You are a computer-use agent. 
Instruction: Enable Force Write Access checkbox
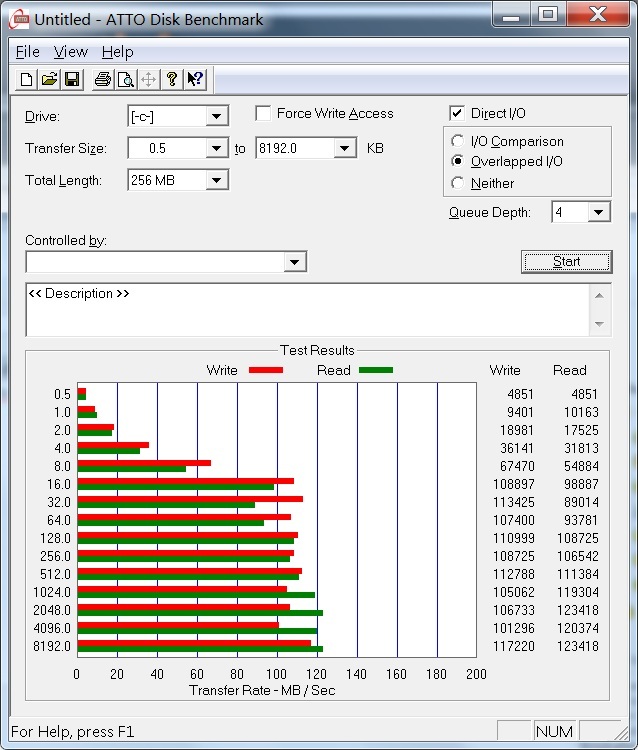pyautogui.click(x=264, y=114)
